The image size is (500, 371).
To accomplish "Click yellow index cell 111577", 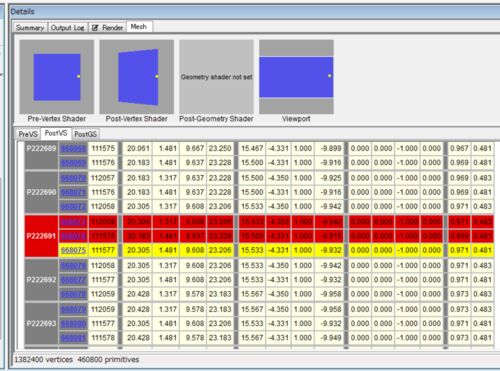I will tap(103, 250).
